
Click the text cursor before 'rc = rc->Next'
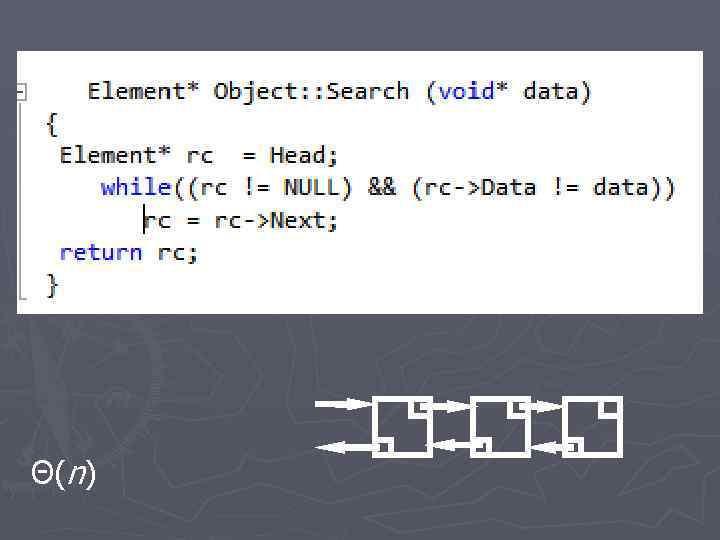click(x=145, y=220)
